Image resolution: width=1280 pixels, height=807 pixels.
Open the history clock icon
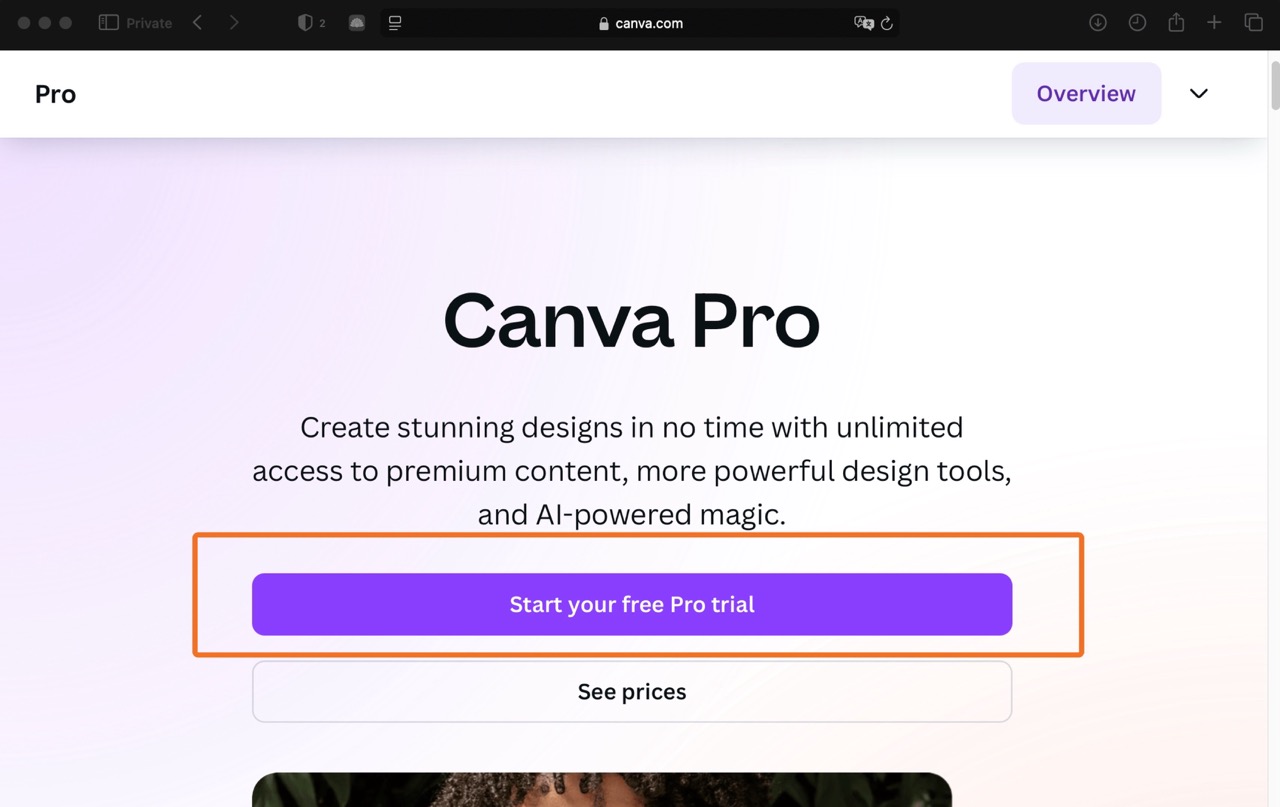point(1137,23)
